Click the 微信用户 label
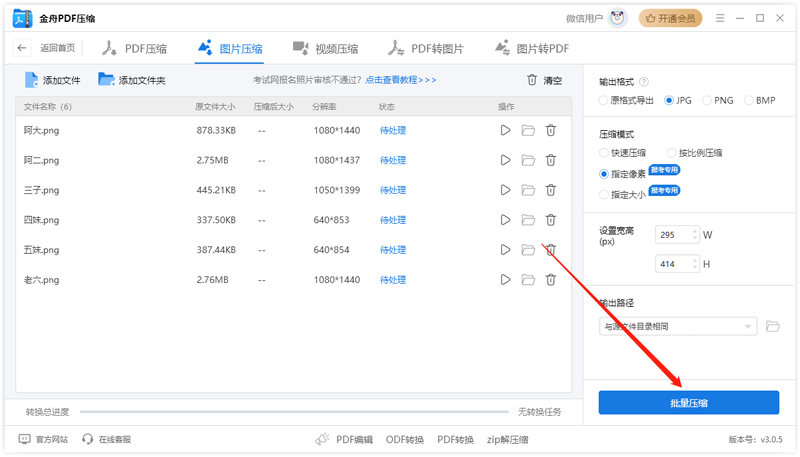 point(585,18)
